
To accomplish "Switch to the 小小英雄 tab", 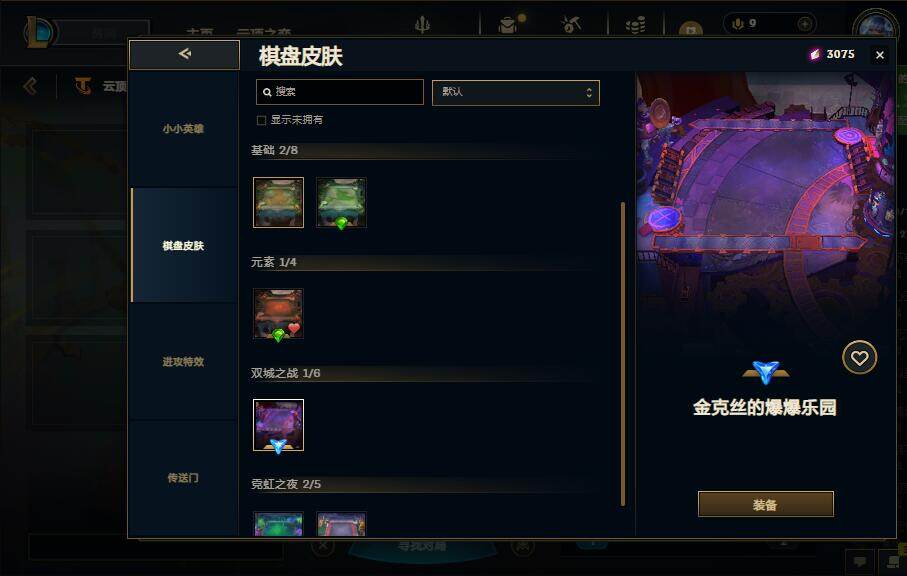I will coord(183,128).
